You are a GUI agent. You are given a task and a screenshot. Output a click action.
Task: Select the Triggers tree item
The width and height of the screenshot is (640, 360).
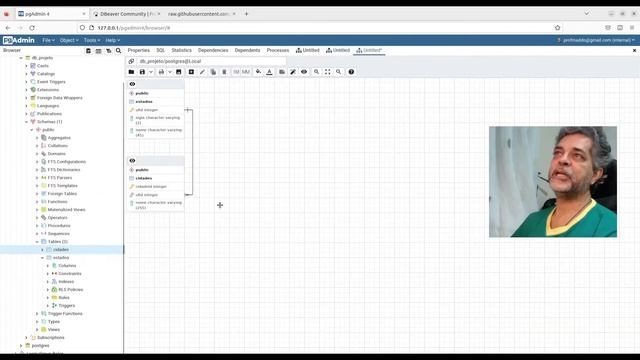click(67, 306)
